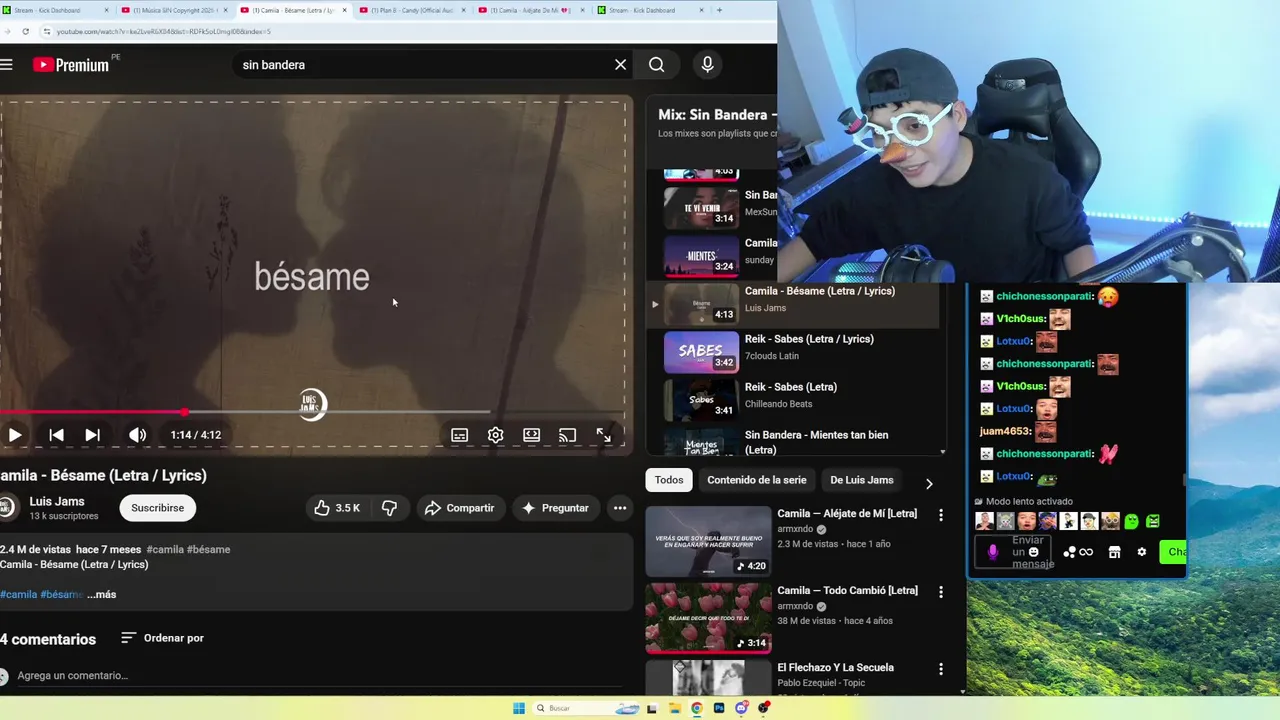The width and height of the screenshot is (1280, 720).
Task: Open a new browser tab with plus
Action: tap(719, 10)
